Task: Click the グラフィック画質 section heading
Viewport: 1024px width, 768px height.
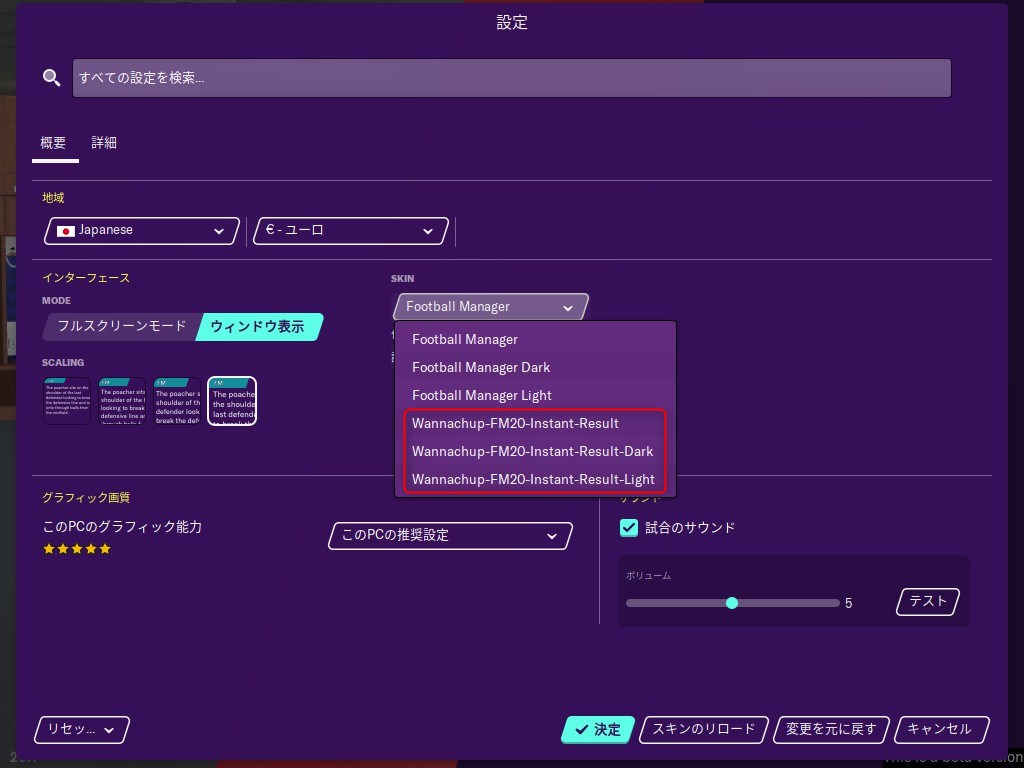Action: click(86, 498)
